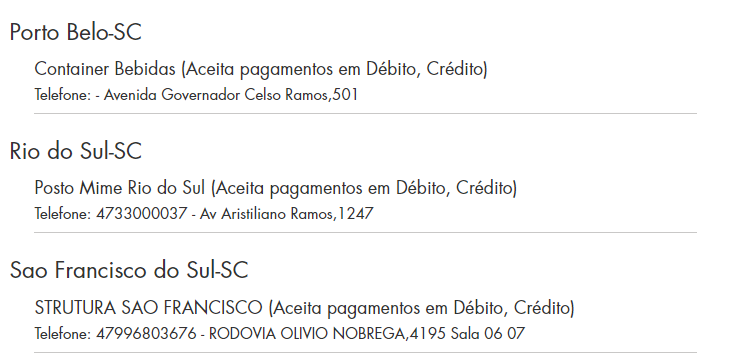Click phone number 4733000037
The image size is (735, 363).
(x=142, y=214)
